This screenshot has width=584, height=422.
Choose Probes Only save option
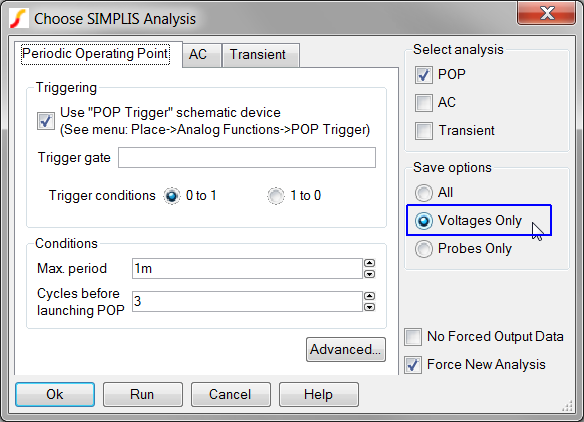(x=424, y=249)
